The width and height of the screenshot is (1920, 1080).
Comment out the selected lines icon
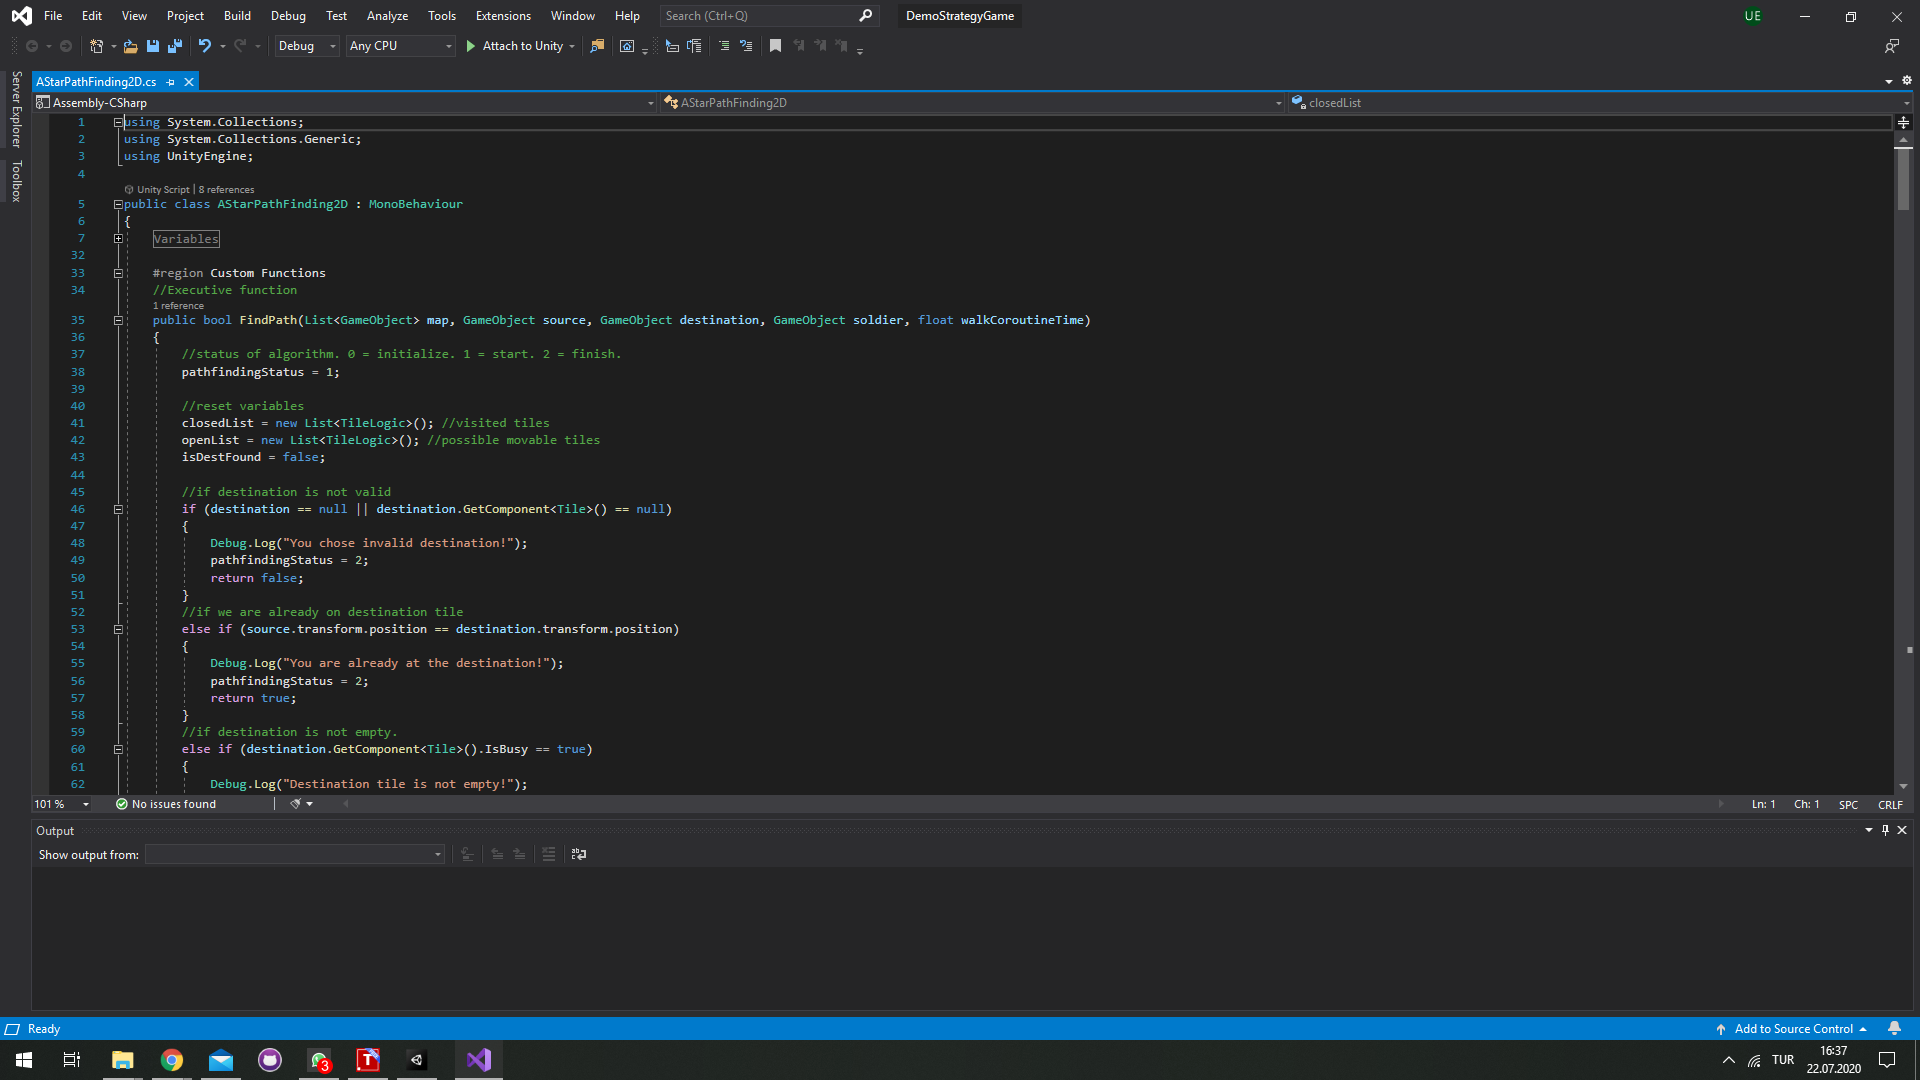724,46
